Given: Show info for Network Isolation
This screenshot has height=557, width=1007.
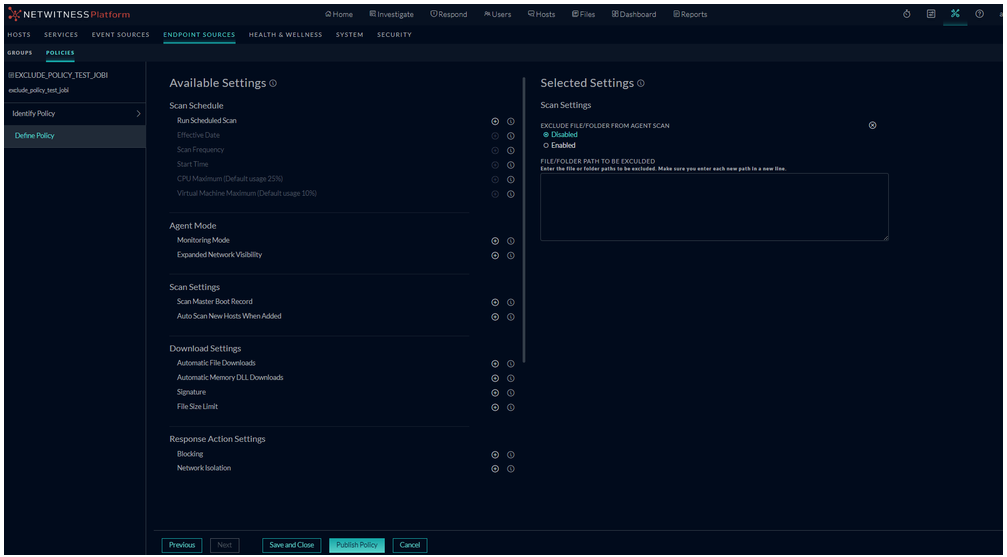Looking at the screenshot, I should pos(511,469).
